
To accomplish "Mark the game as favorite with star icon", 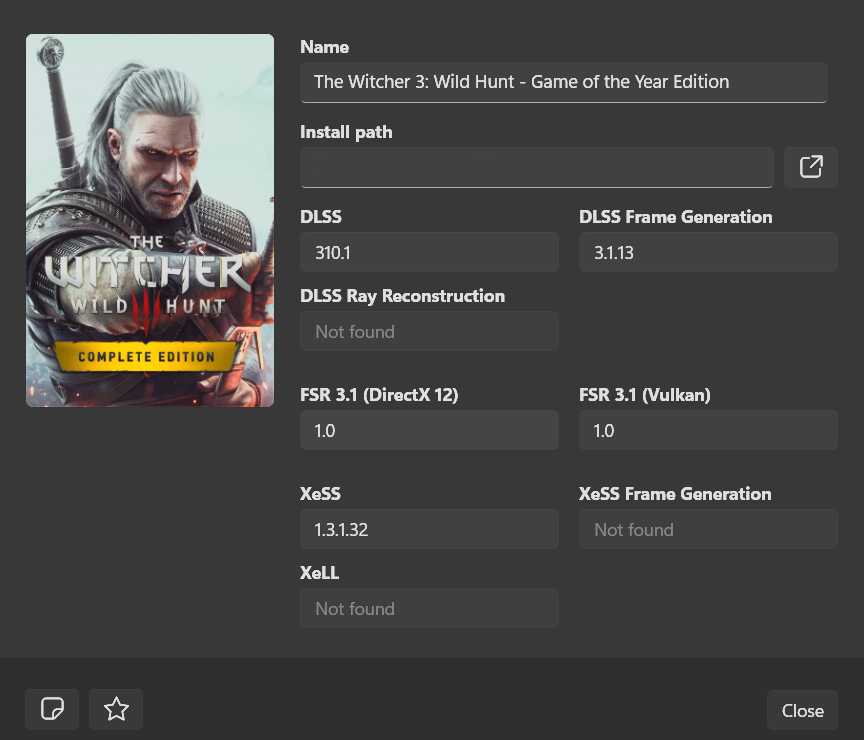I will (x=115, y=709).
